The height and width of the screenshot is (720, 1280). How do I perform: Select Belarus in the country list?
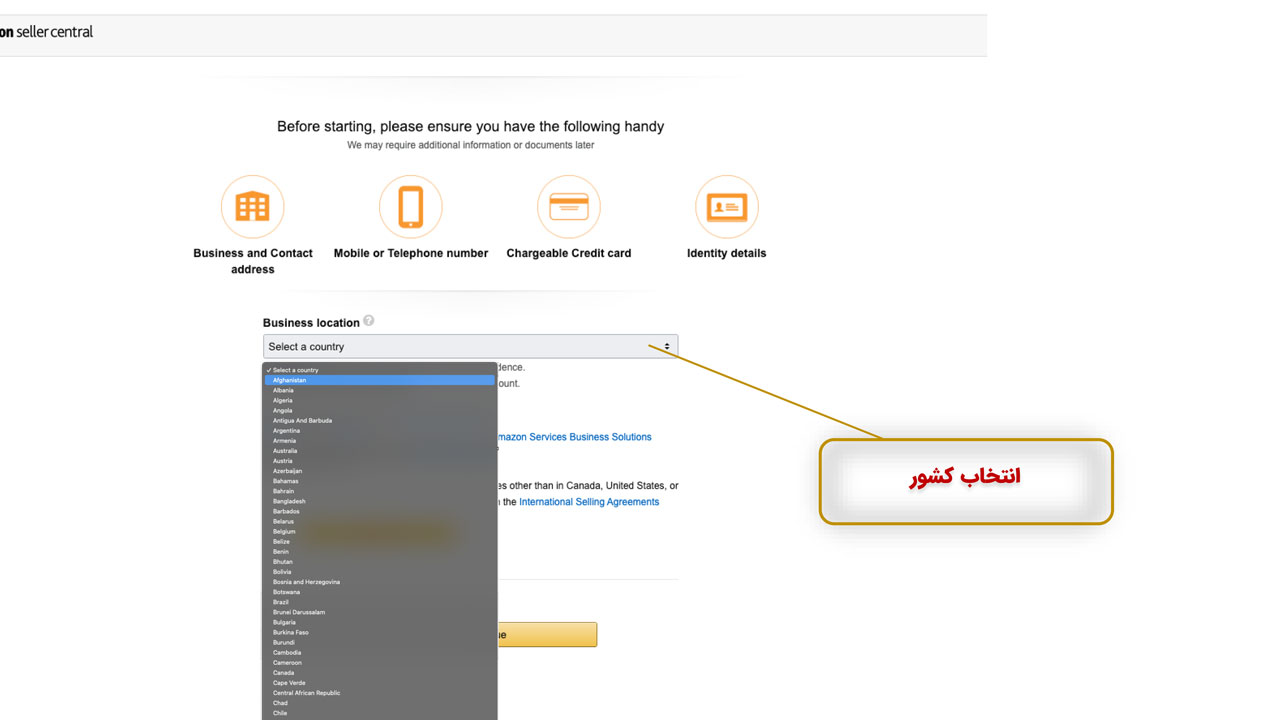[380, 521]
